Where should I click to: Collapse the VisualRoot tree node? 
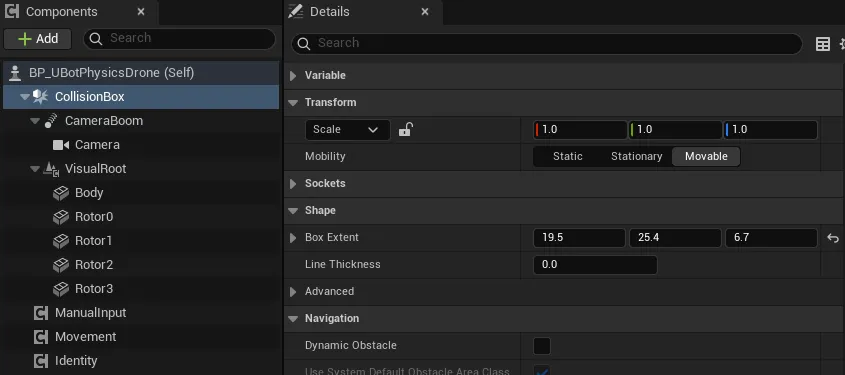tap(35, 169)
